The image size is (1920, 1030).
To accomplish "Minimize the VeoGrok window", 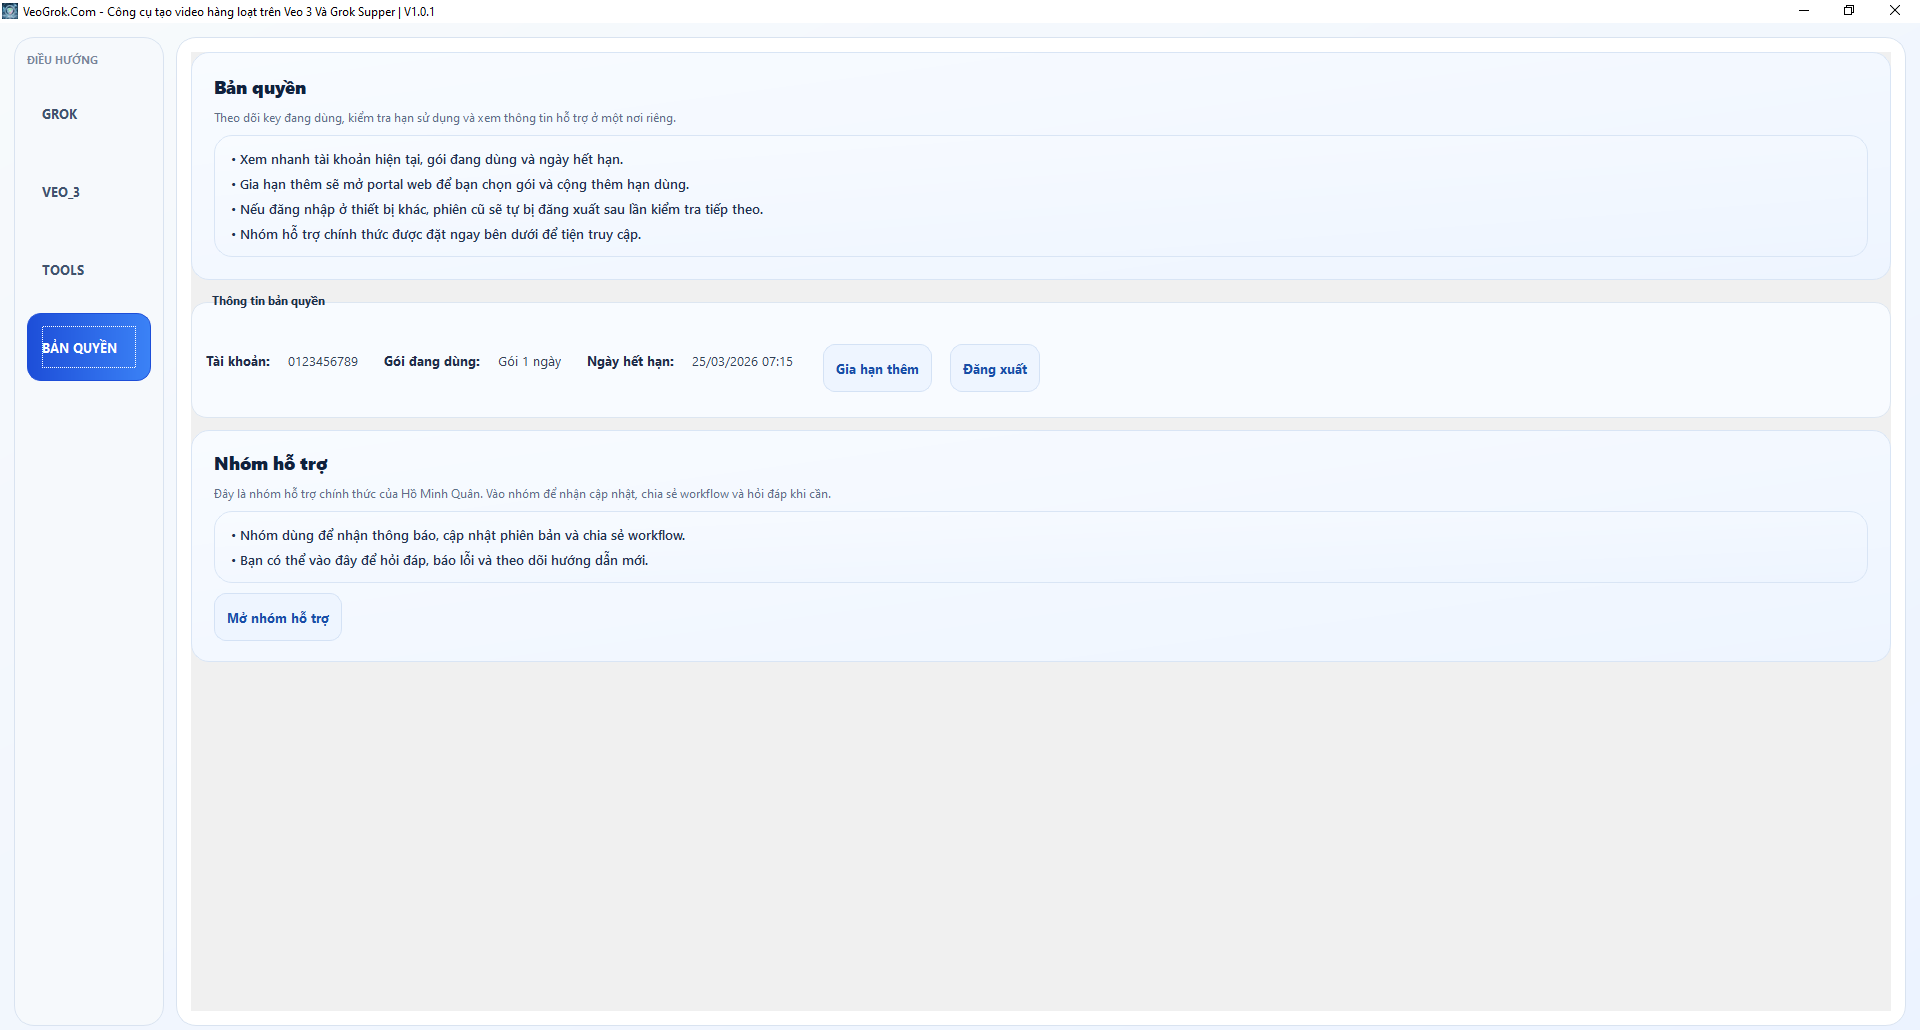I will (1804, 11).
